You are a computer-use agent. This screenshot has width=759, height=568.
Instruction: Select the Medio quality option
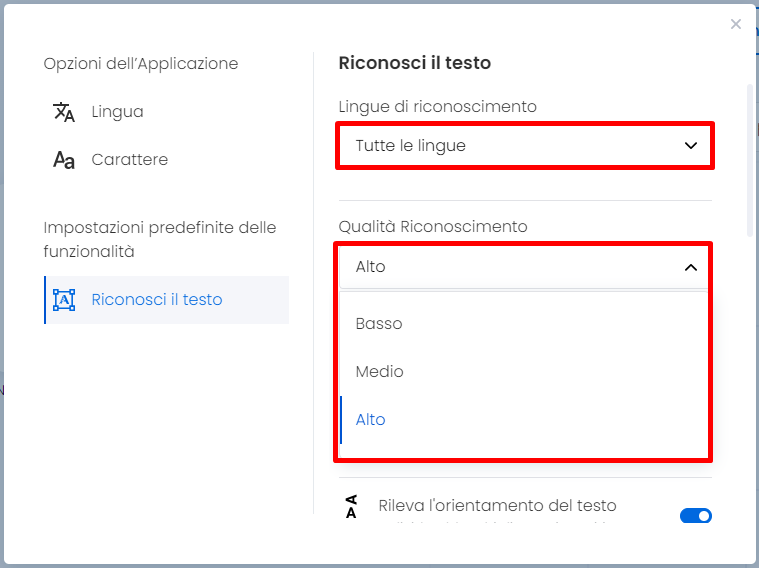[525, 371]
